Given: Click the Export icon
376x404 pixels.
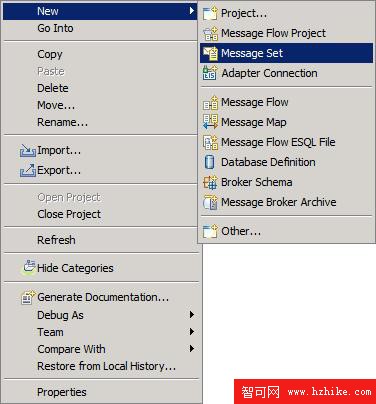Looking at the screenshot, I should pos(28,170).
